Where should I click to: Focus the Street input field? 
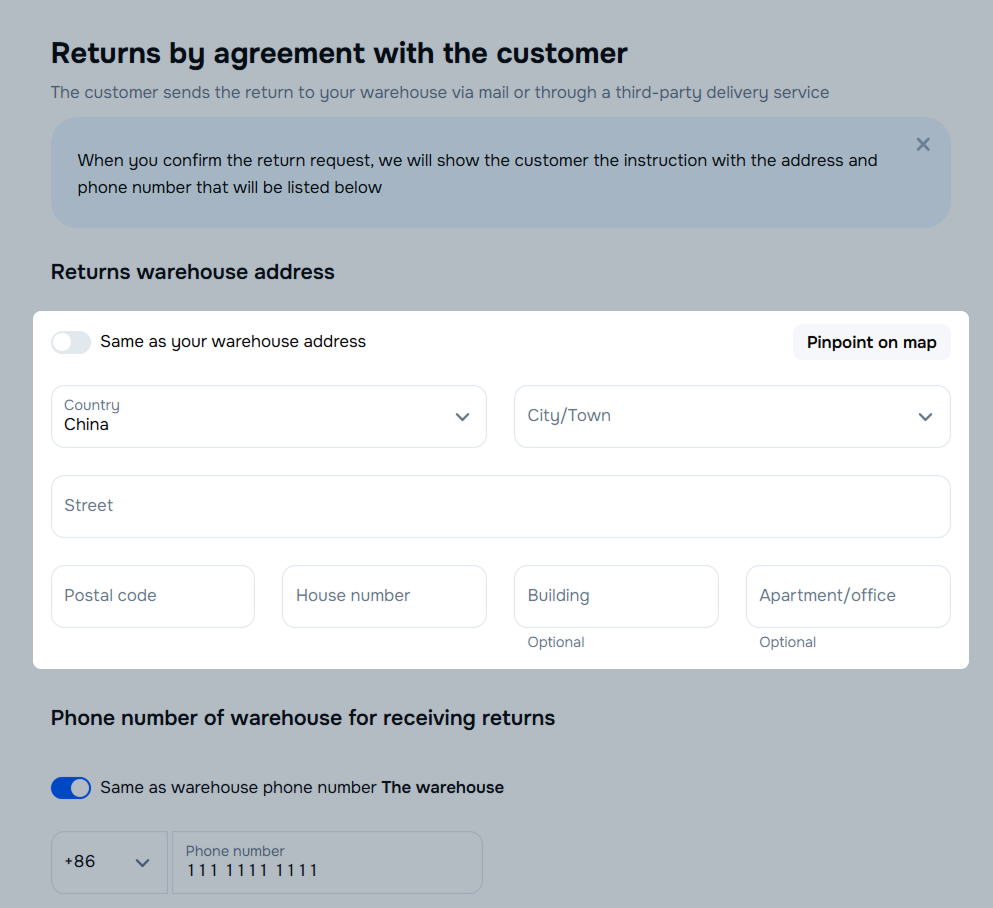click(x=500, y=507)
